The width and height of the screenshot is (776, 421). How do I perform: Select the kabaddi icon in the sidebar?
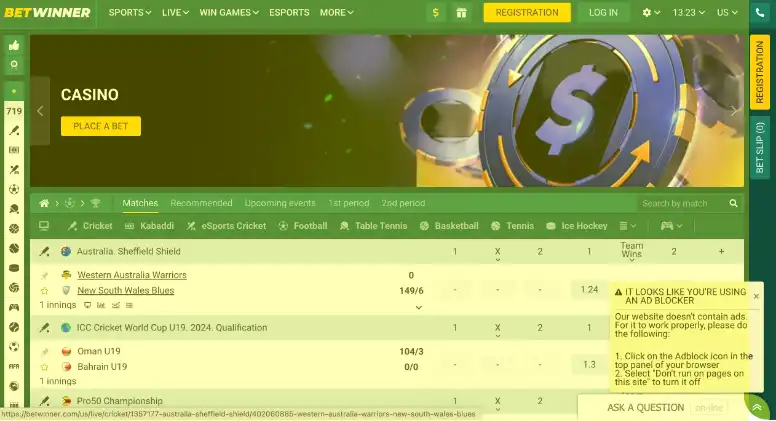coord(14,150)
